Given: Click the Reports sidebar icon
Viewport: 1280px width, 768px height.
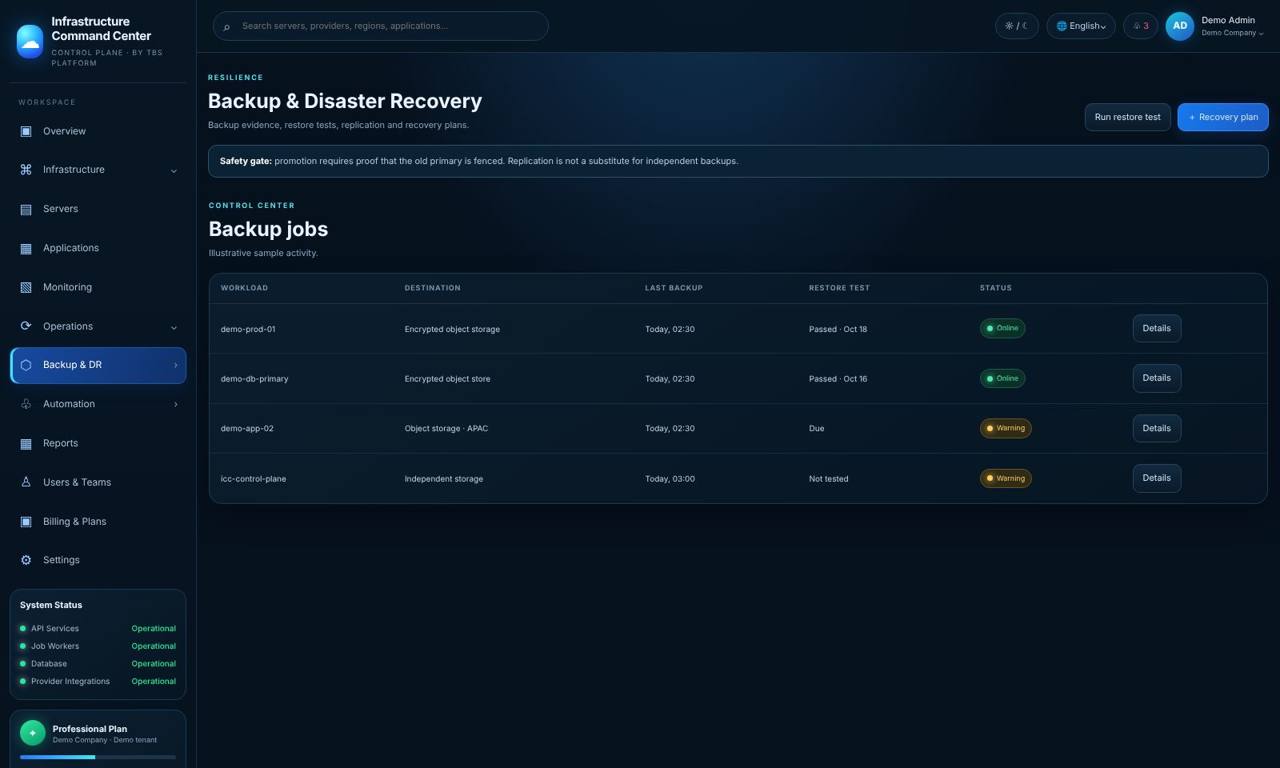Looking at the screenshot, I should 26,443.
